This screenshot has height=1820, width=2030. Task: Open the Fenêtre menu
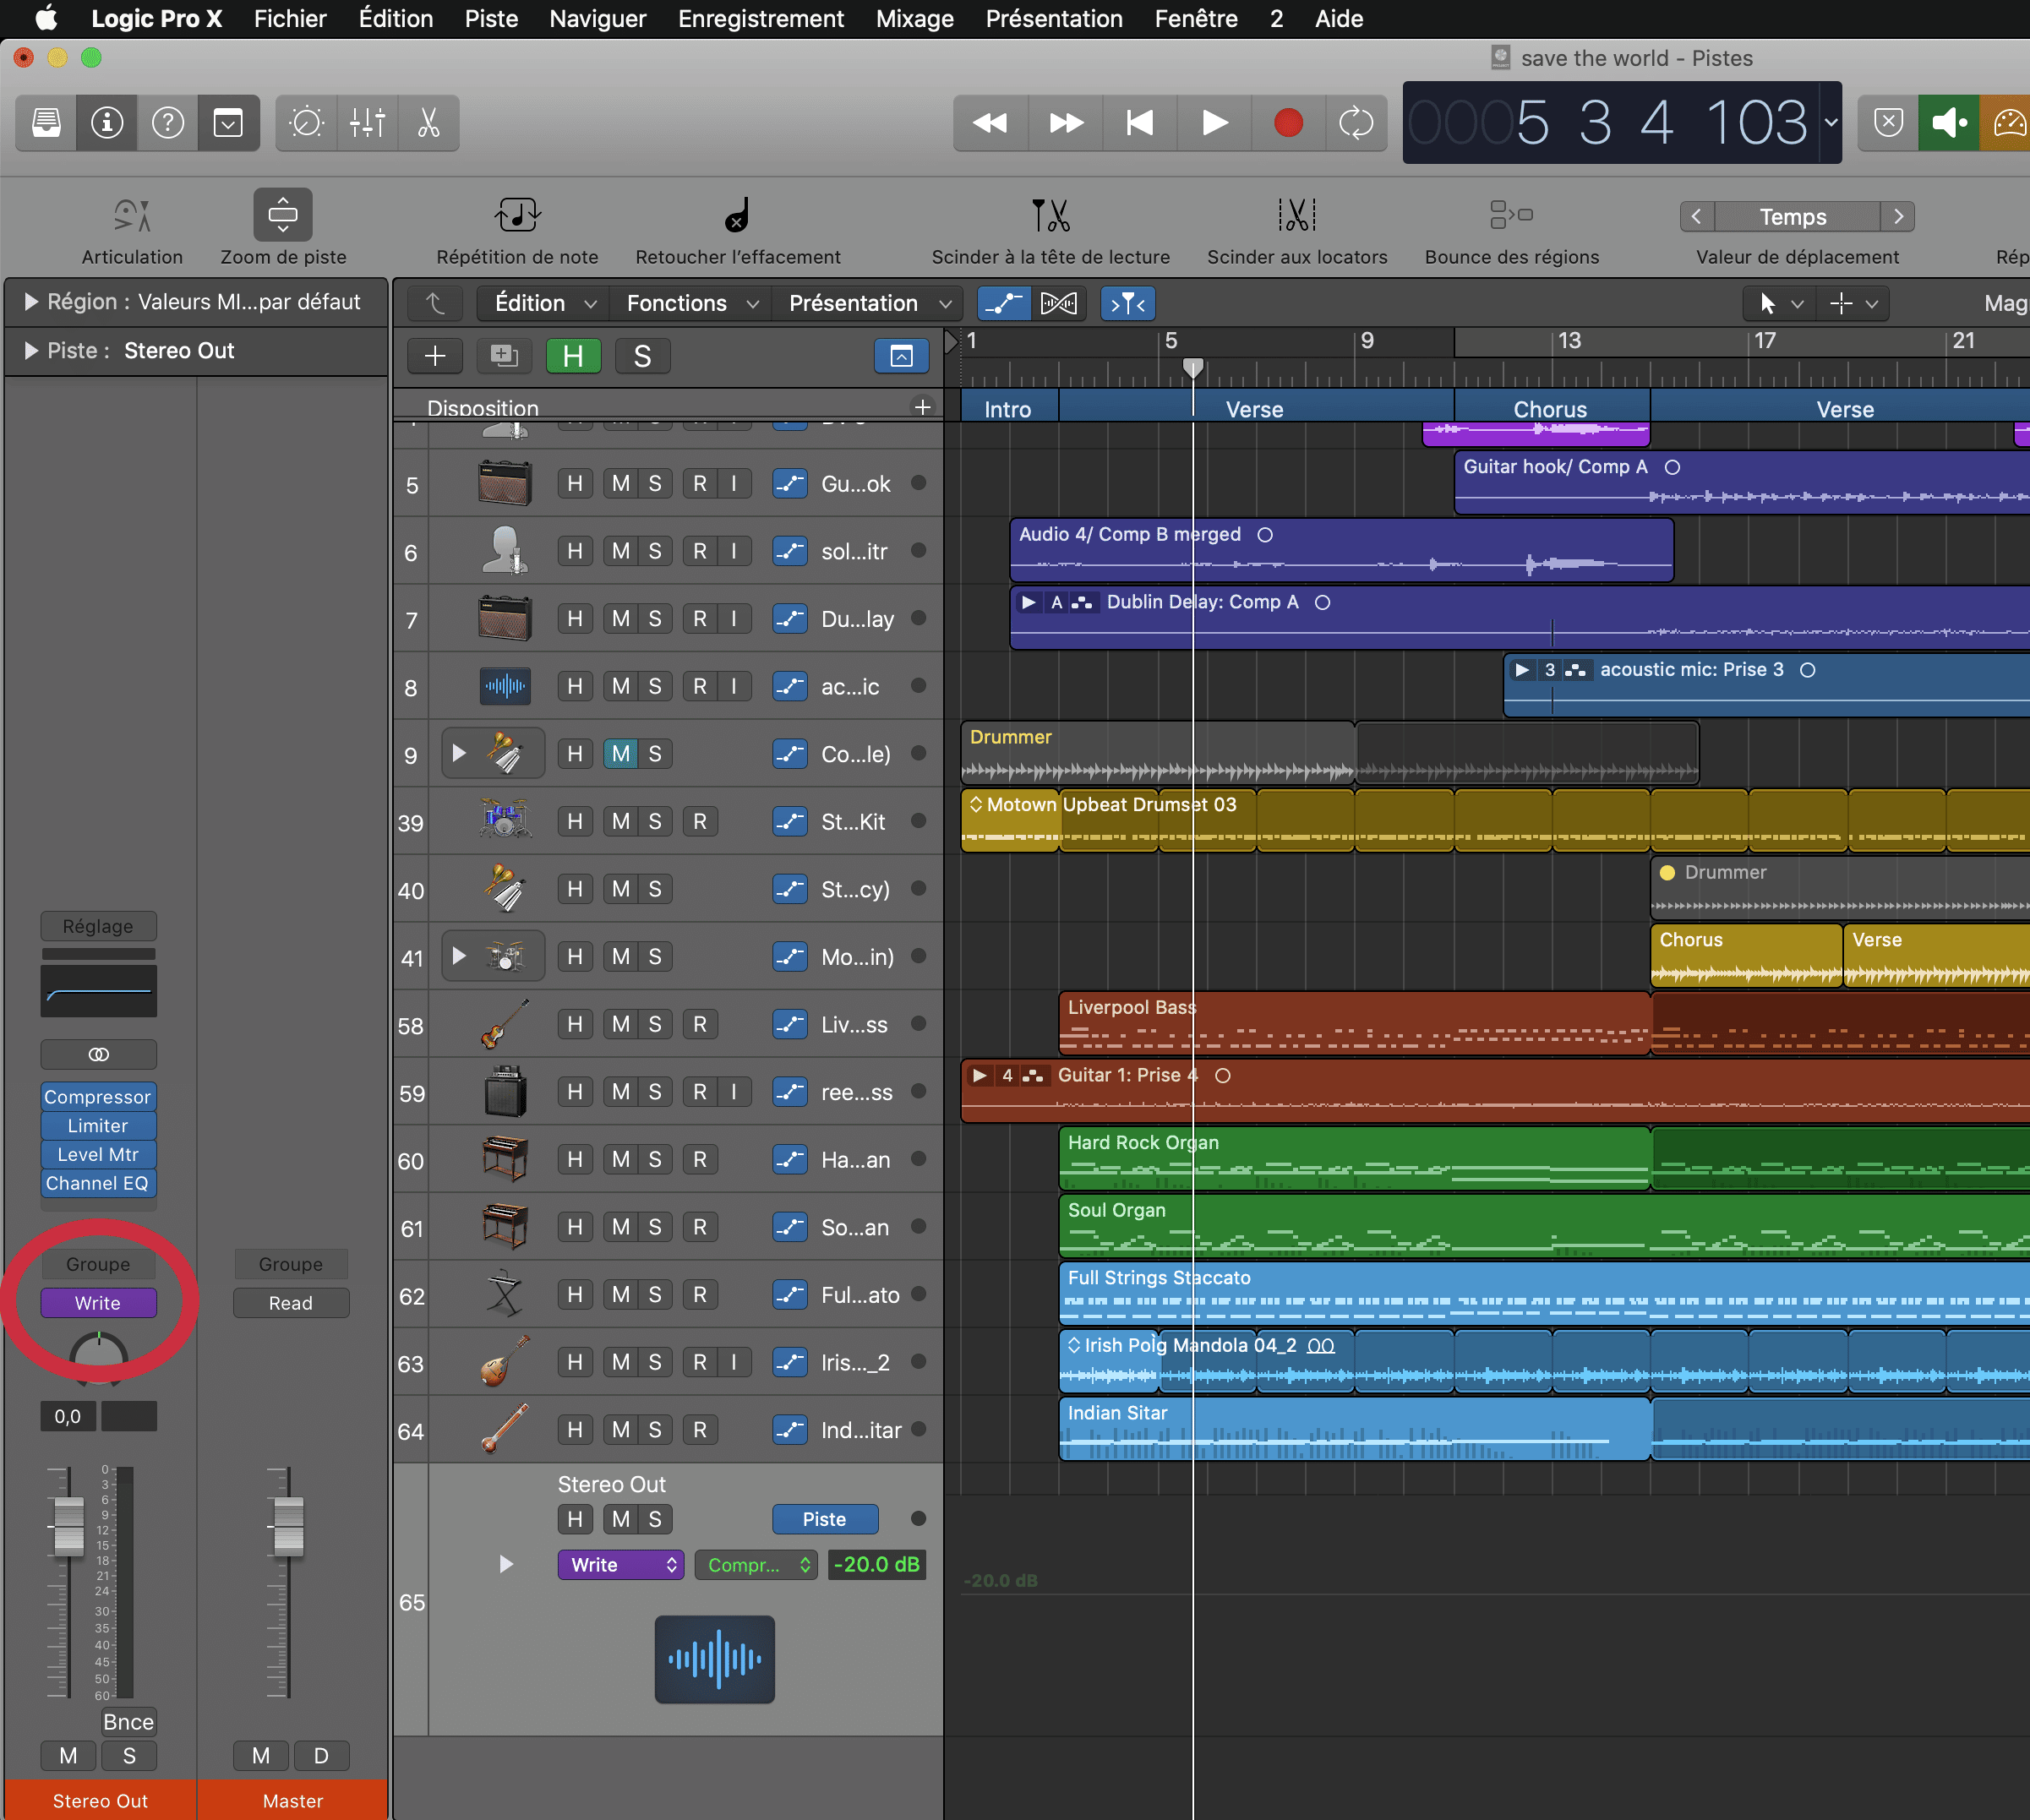1196,18
